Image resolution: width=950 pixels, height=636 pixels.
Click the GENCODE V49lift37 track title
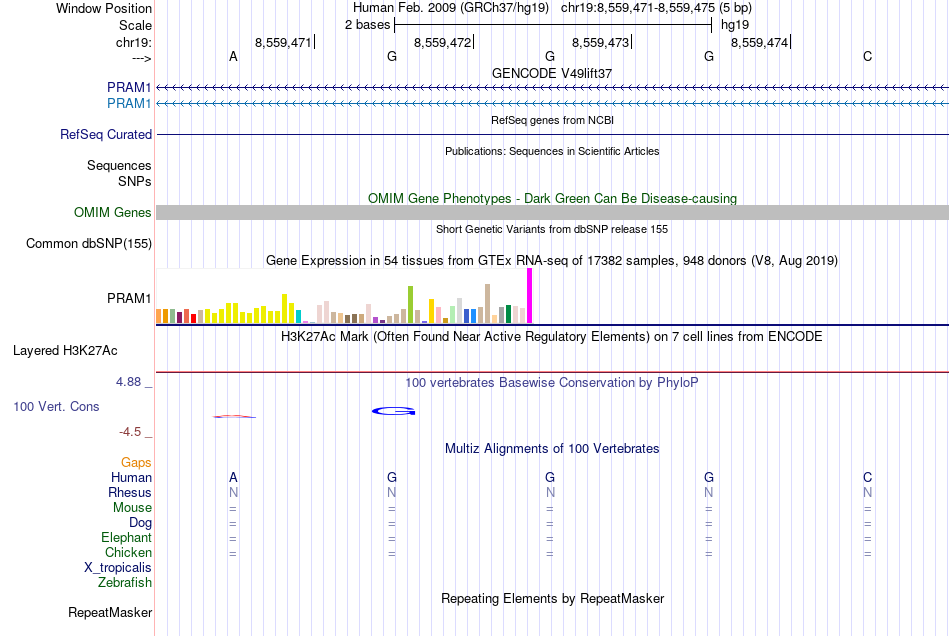[x=552, y=73]
